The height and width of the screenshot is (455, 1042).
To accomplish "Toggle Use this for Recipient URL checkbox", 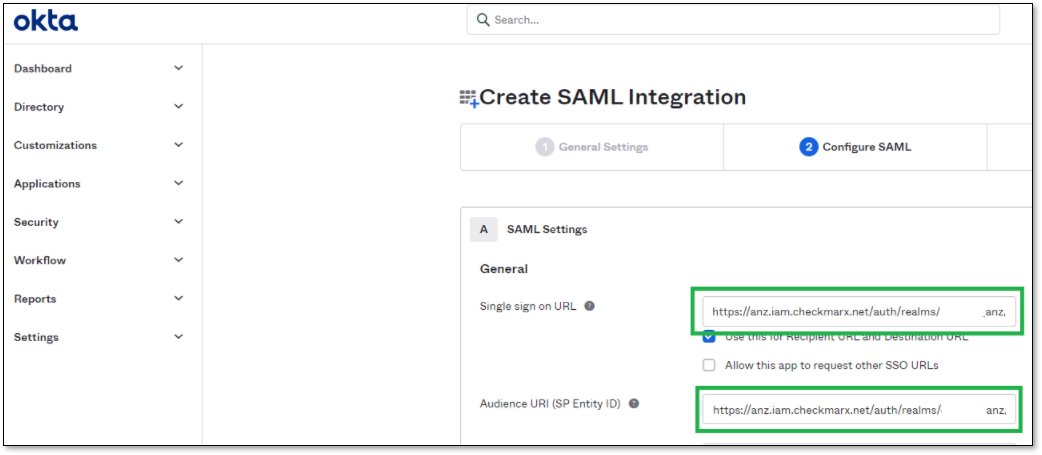I will (709, 336).
